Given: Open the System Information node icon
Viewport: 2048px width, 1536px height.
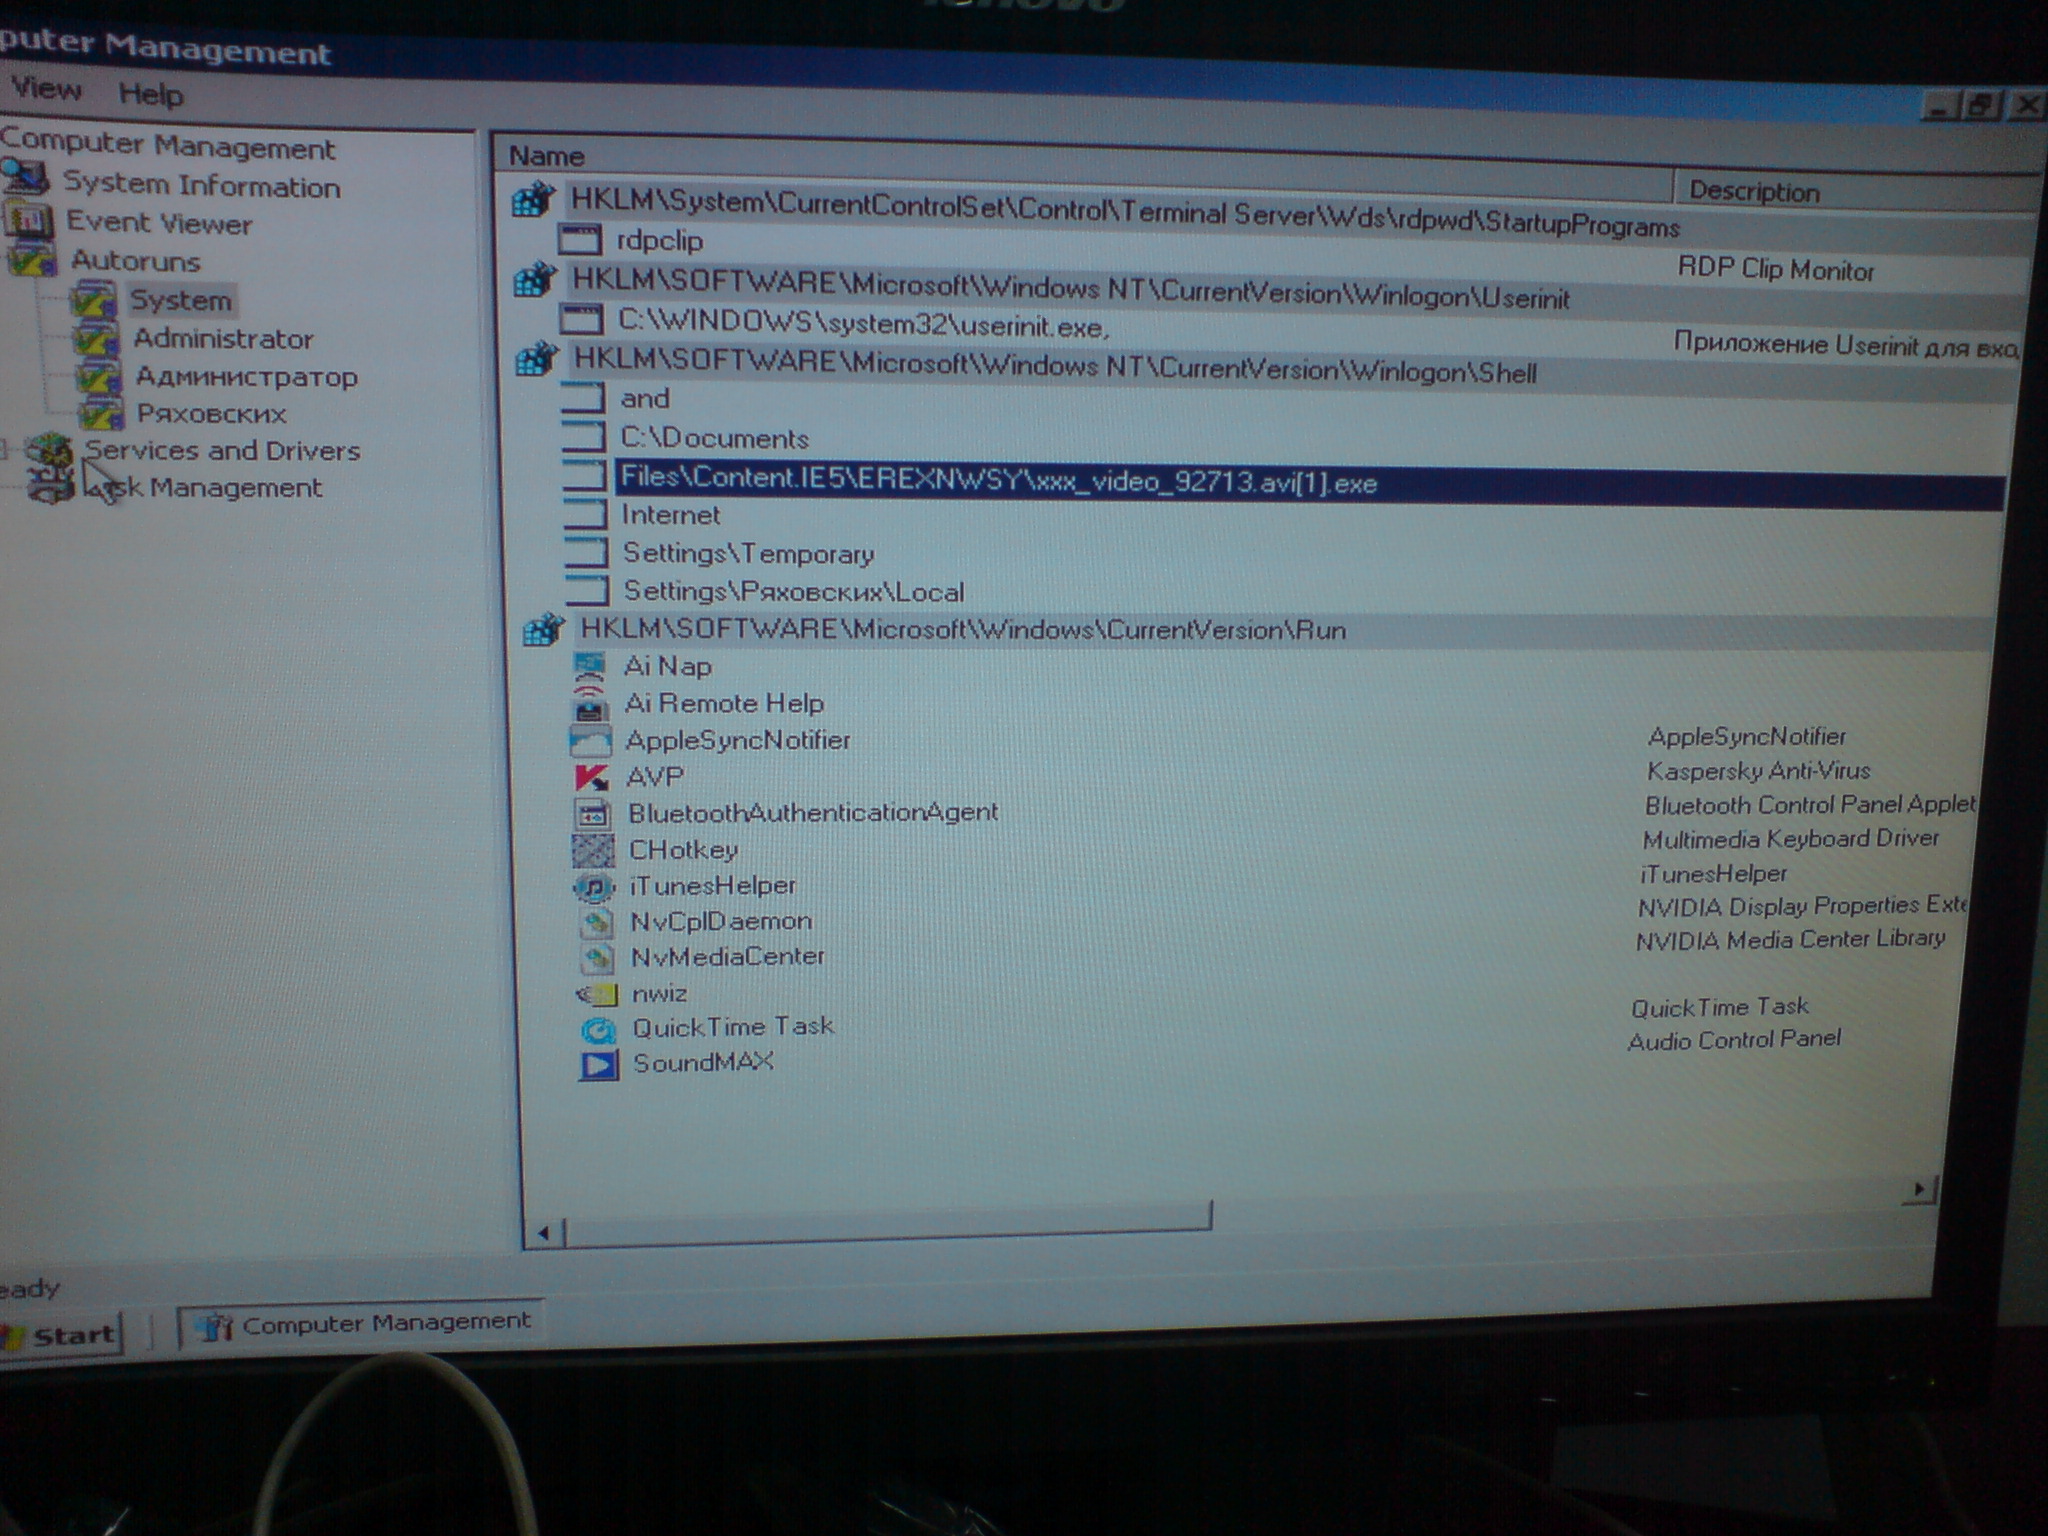Looking at the screenshot, I should pyautogui.click(x=27, y=179).
